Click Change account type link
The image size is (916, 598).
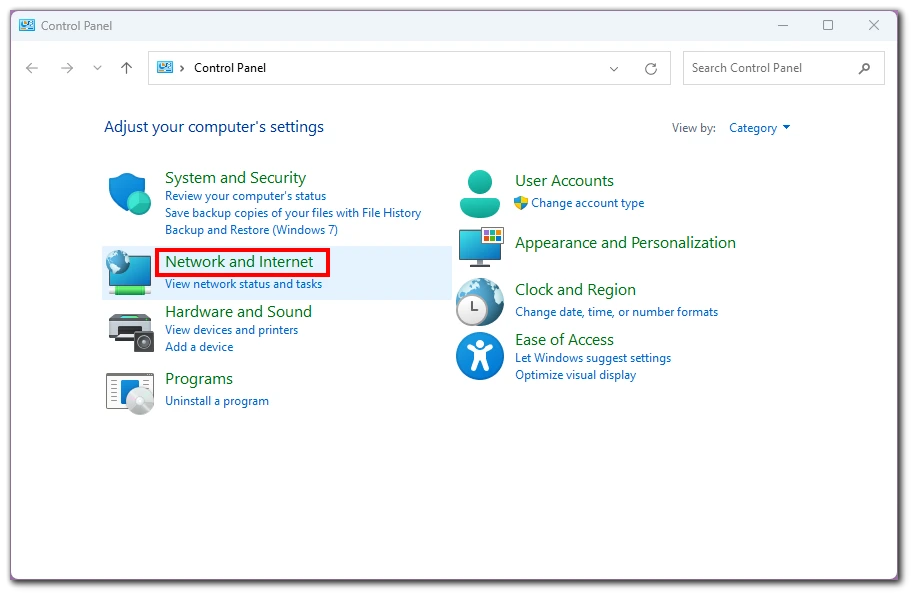[x=588, y=203]
